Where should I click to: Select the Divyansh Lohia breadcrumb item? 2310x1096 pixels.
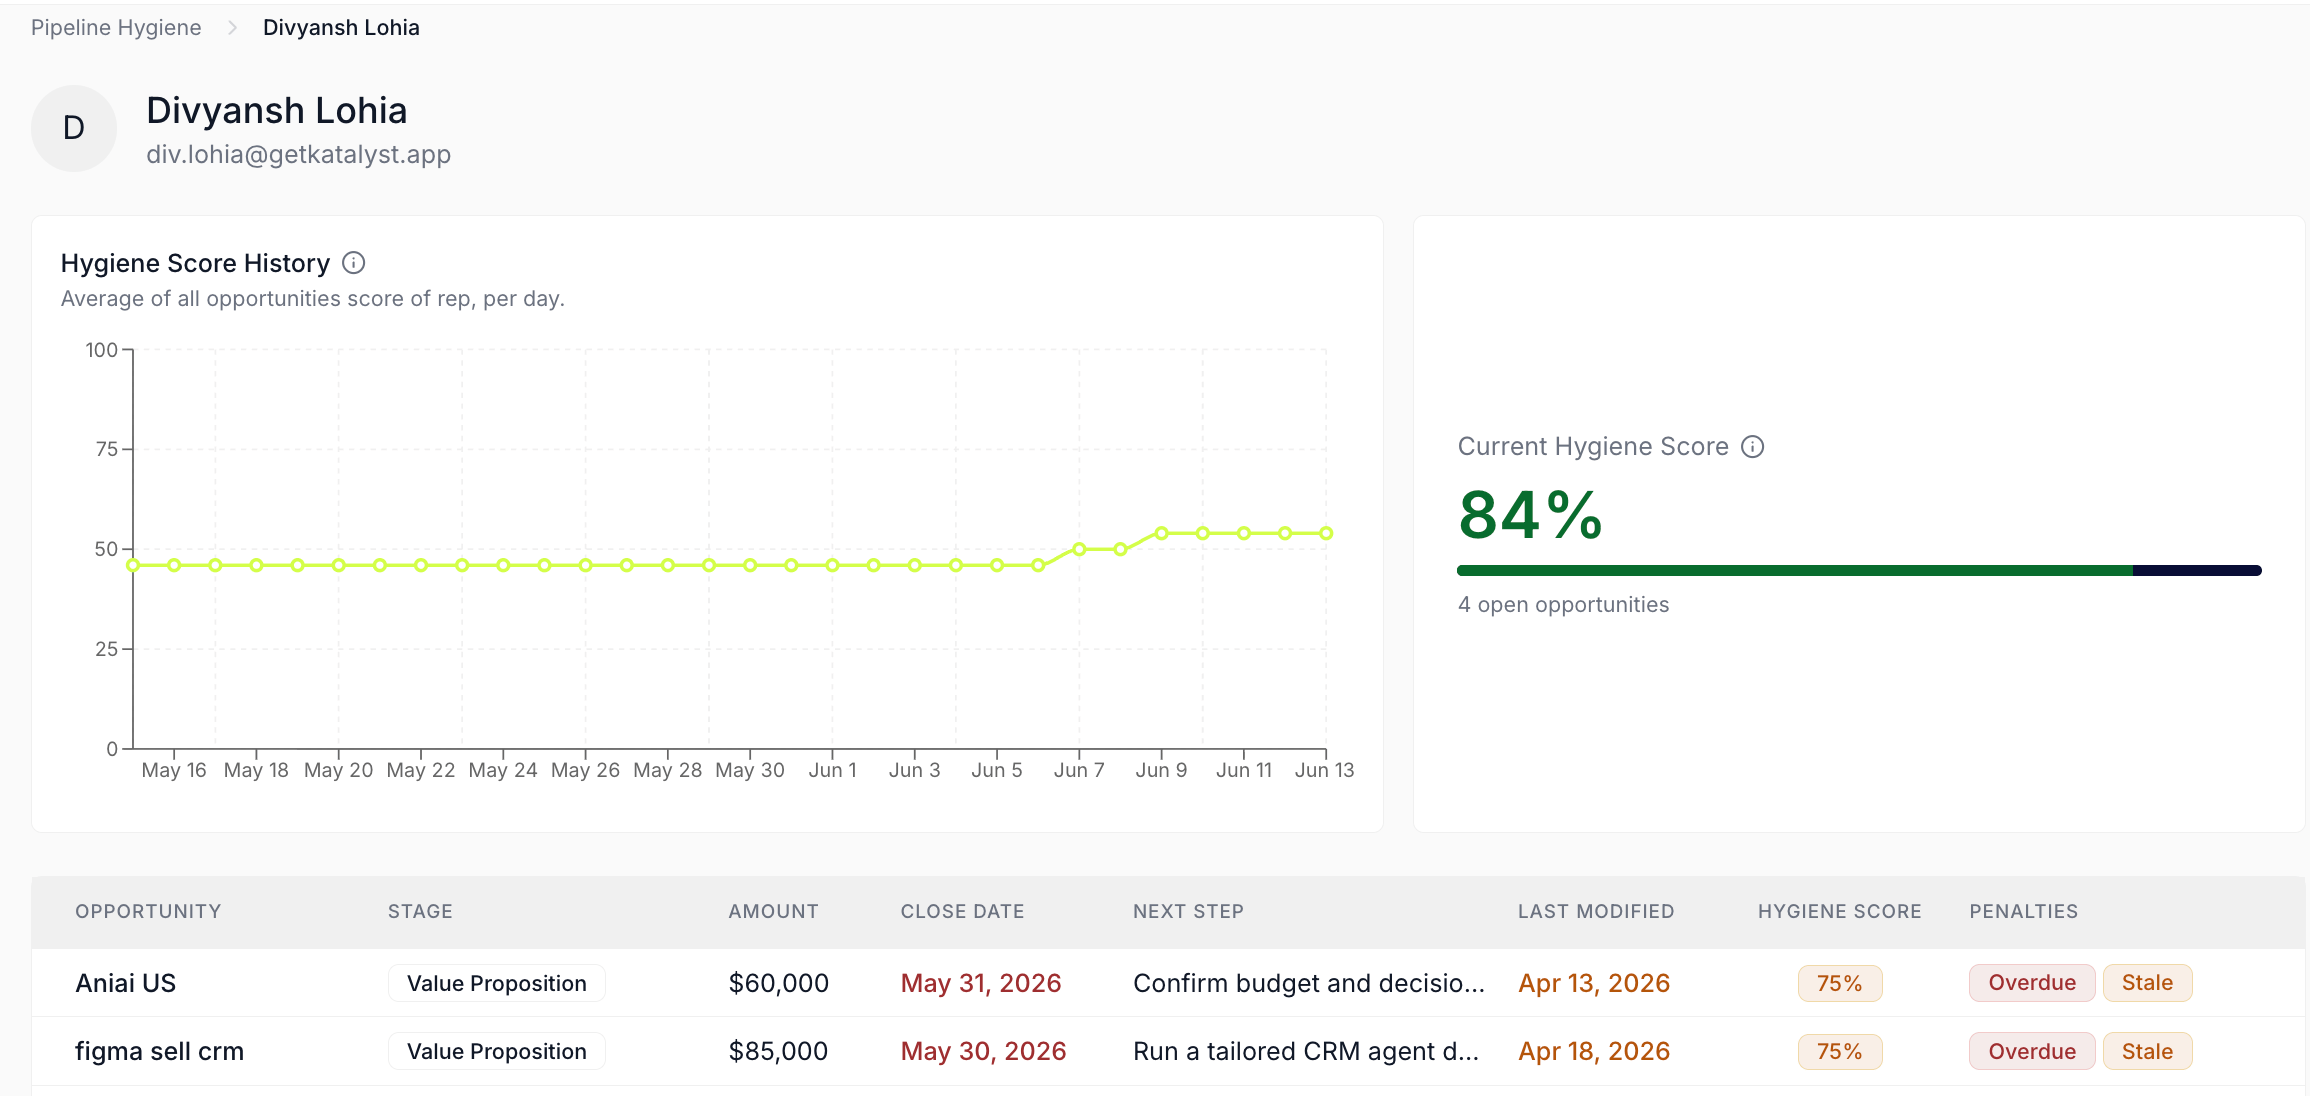(x=341, y=28)
